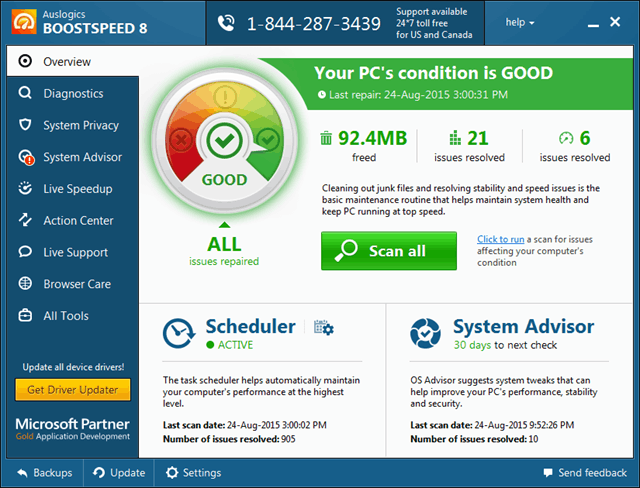Click the Settings gear icon
Image resolution: width=640 pixels, height=488 pixels.
tap(172, 472)
